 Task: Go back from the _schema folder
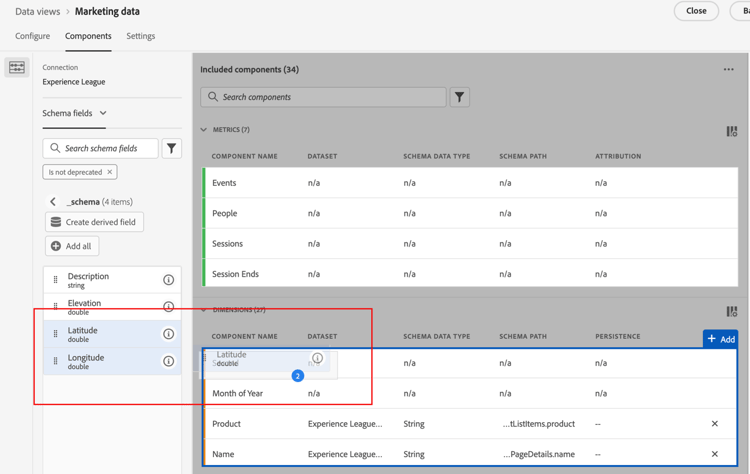coord(53,202)
